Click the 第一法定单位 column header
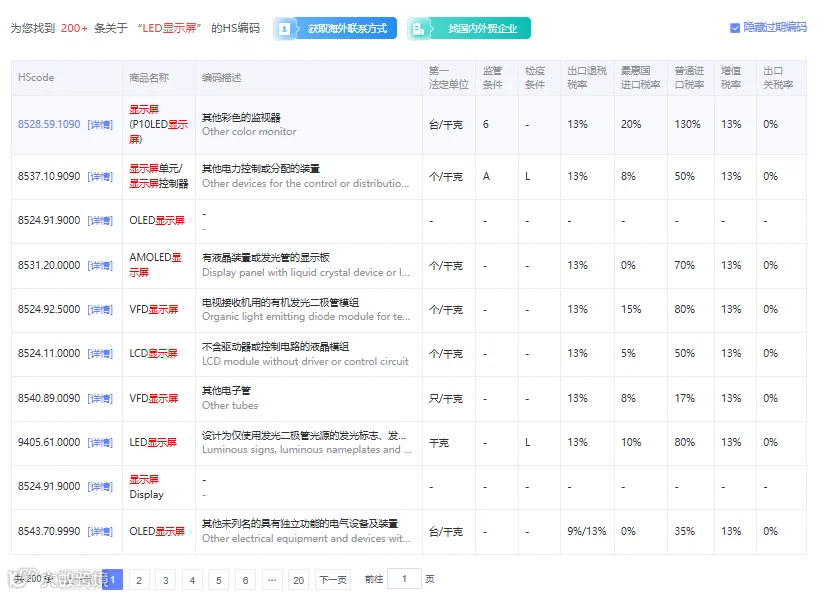 click(448, 78)
